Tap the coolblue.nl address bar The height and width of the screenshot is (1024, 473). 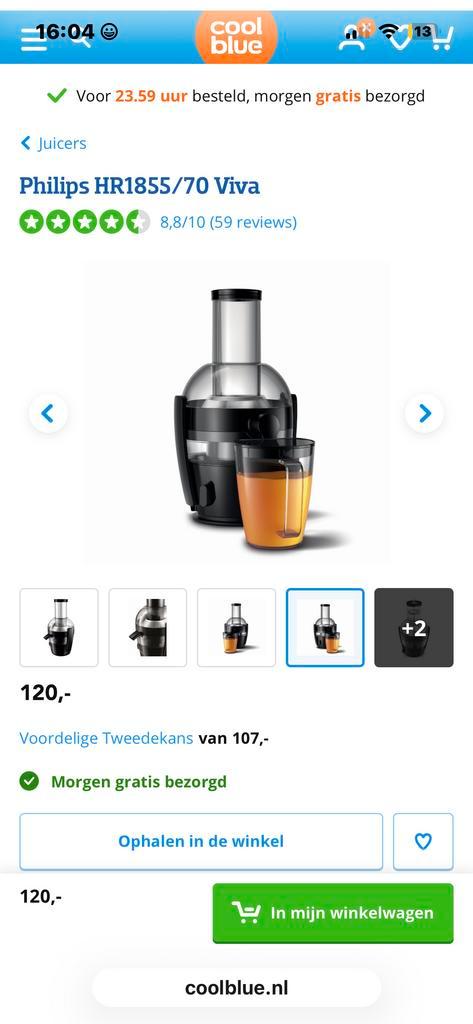pos(236,988)
